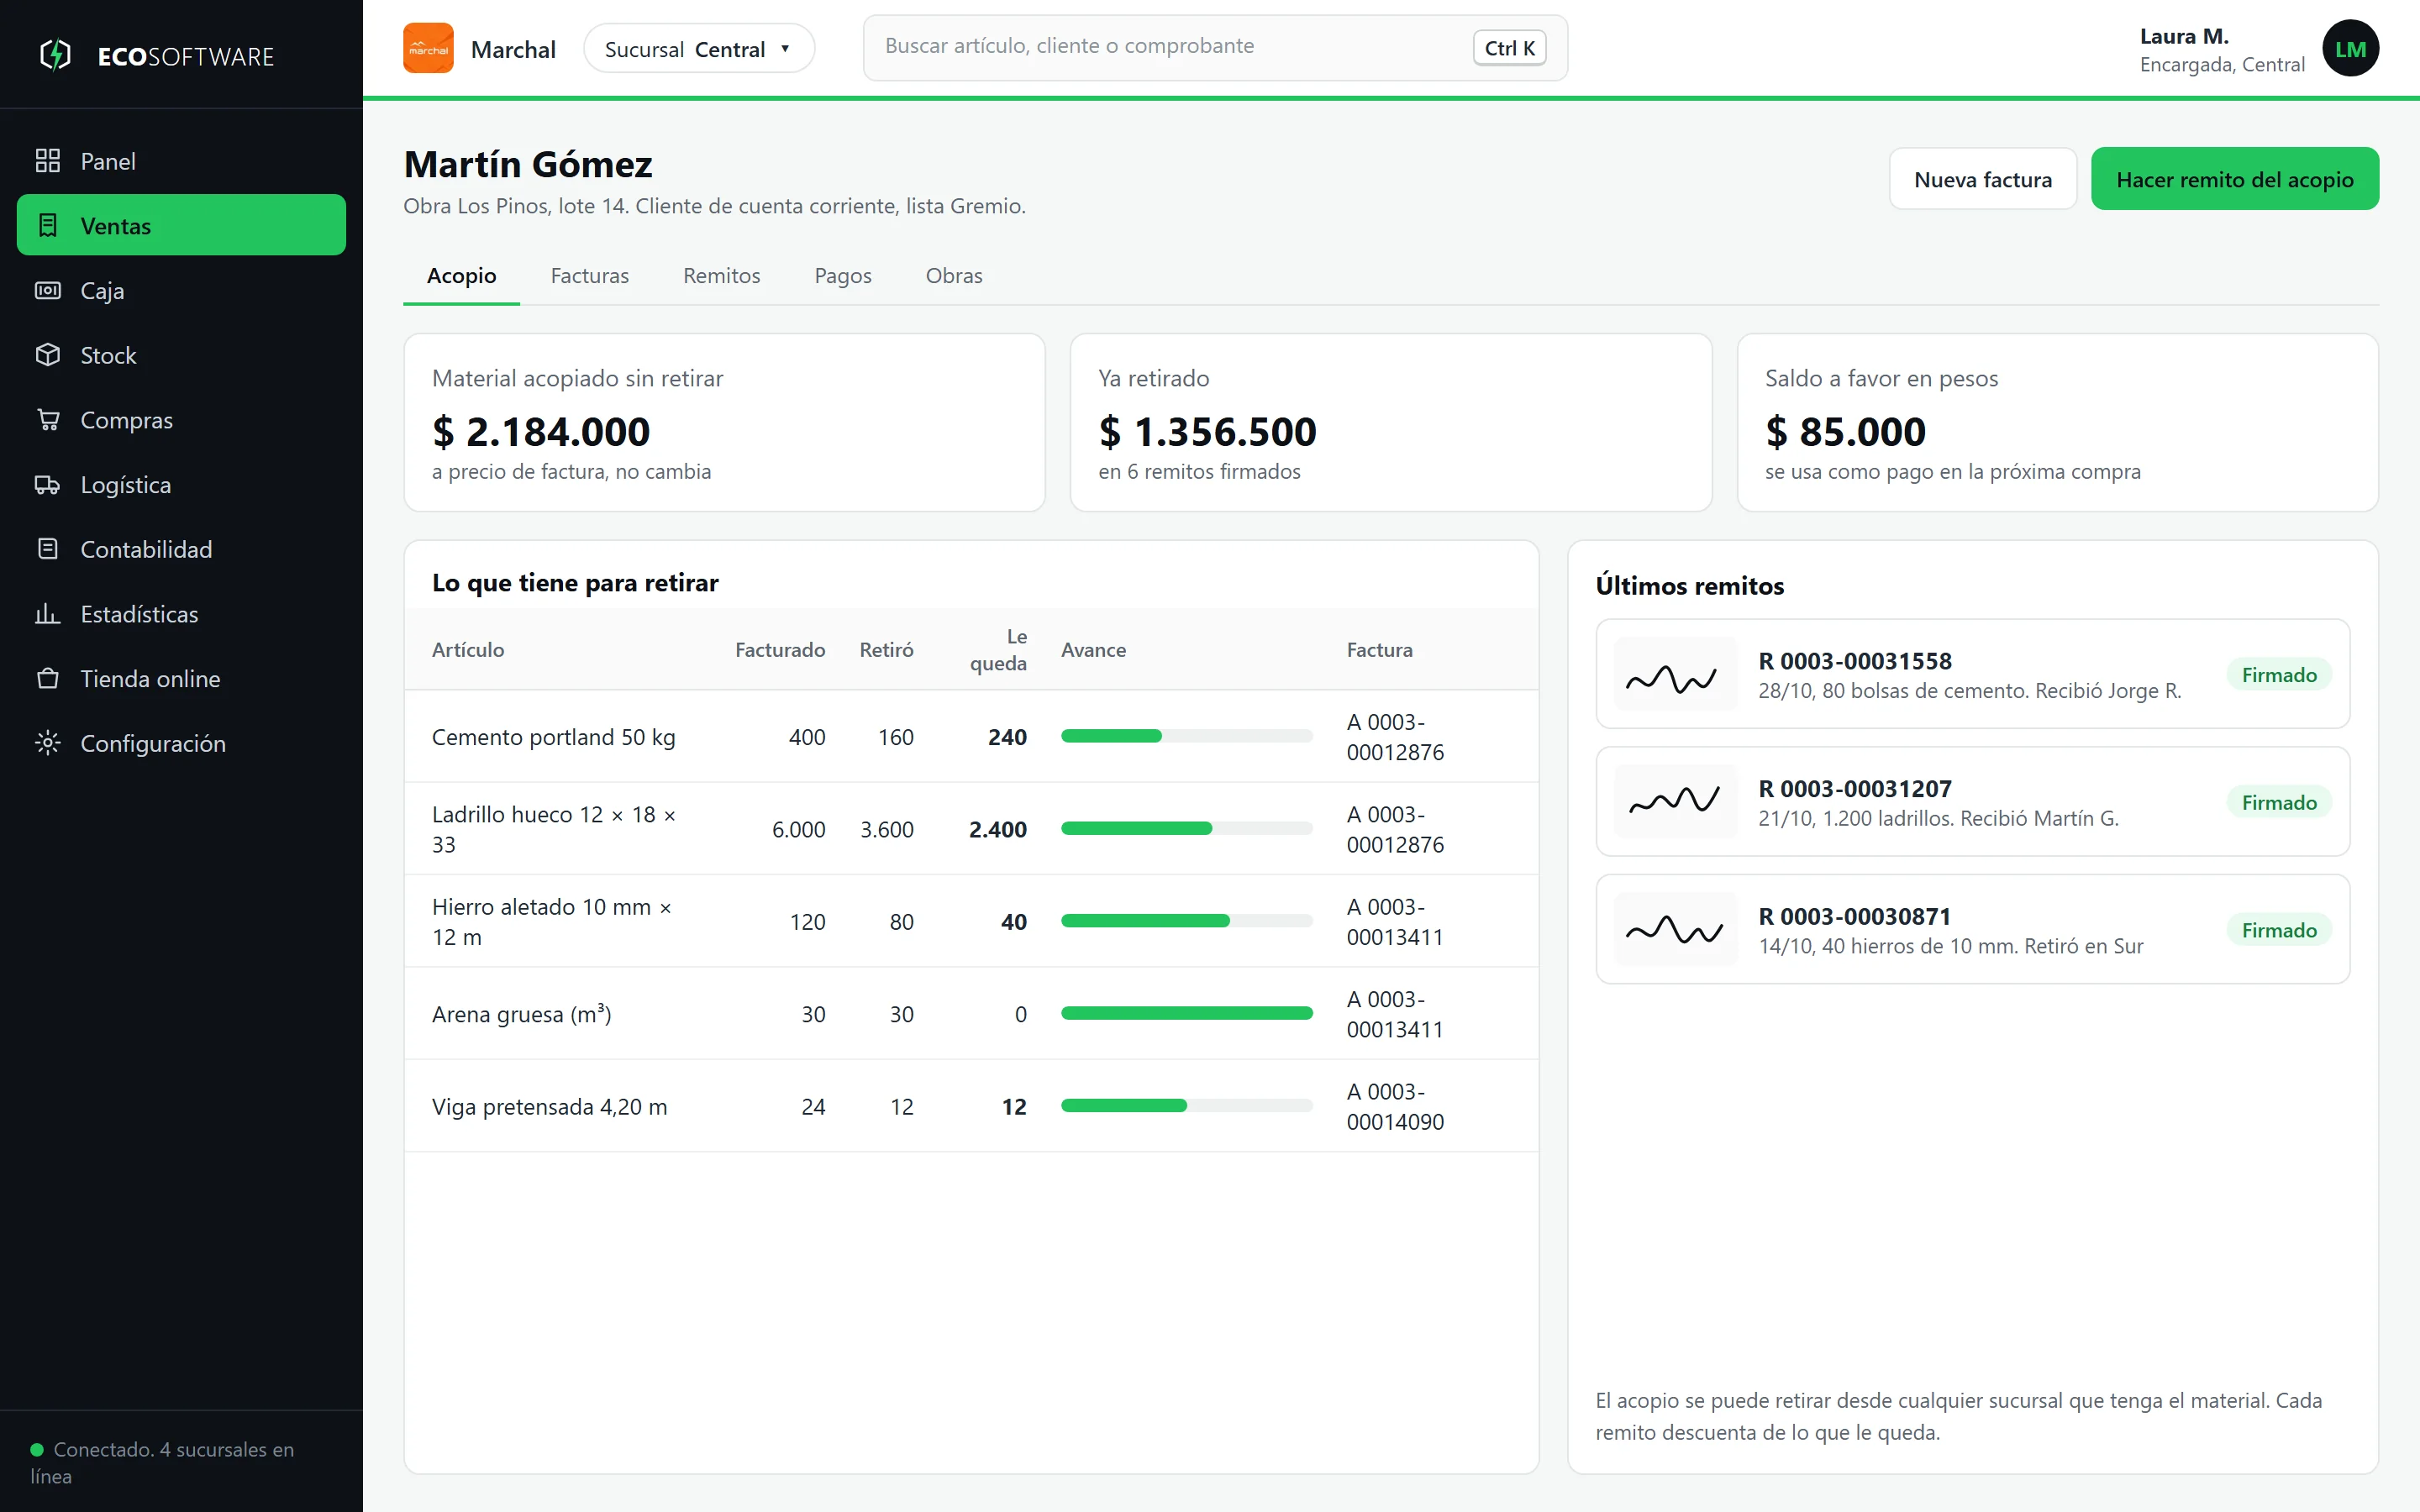The width and height of the screenshot is (2420, 1512).
Task: Open Compras cart icon
Action: (x=48, y=420)
